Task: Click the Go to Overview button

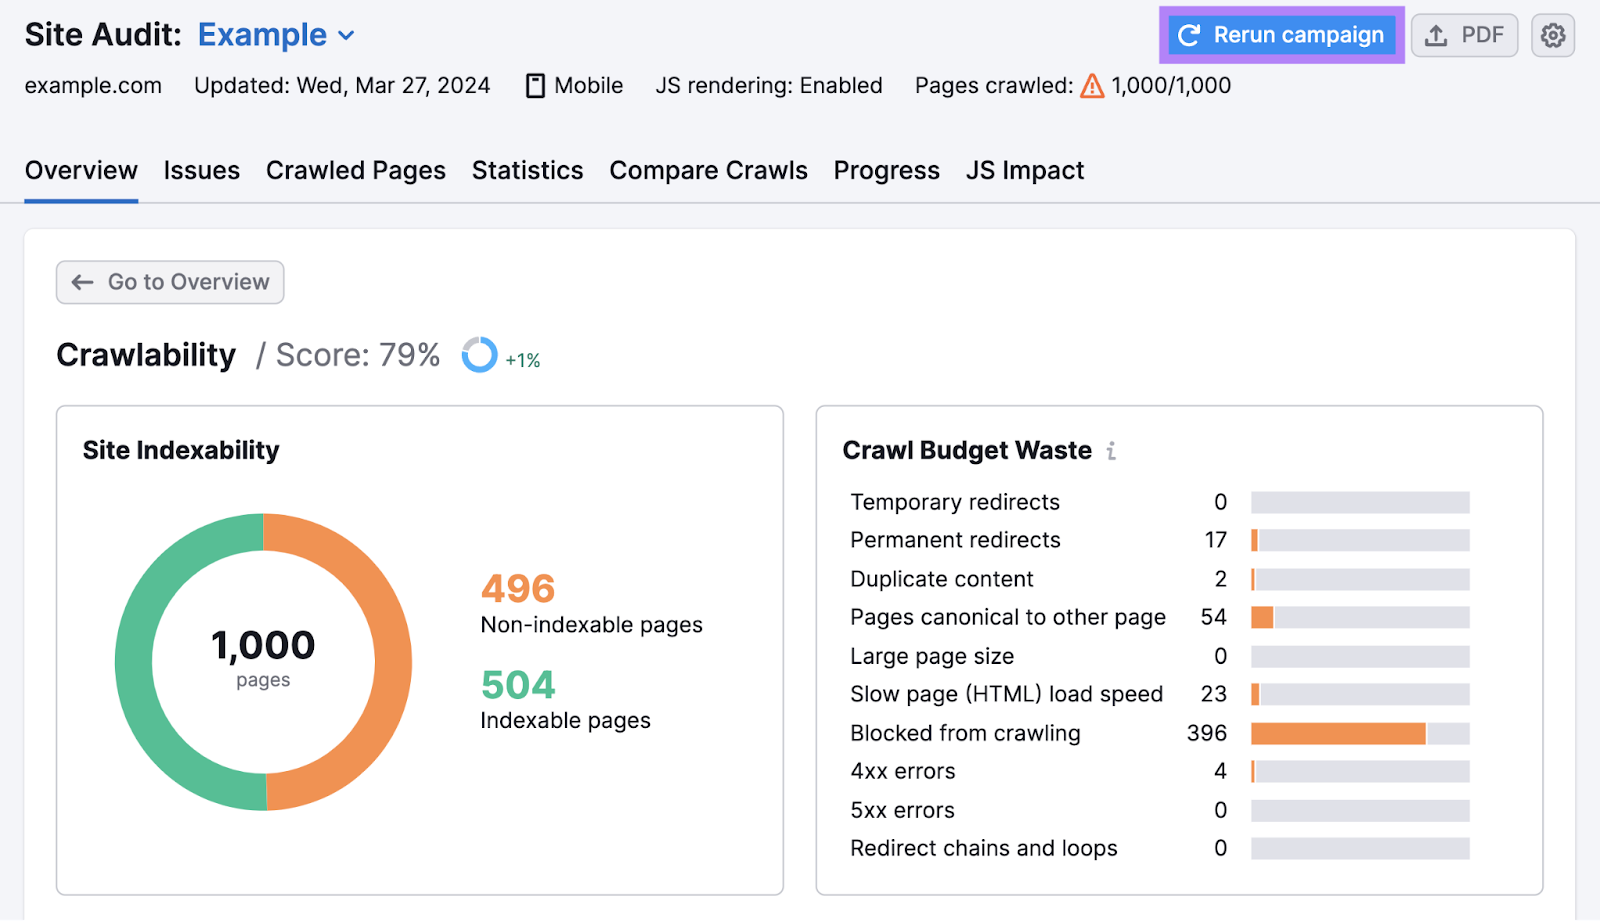Action: click(x=169, y=282)
